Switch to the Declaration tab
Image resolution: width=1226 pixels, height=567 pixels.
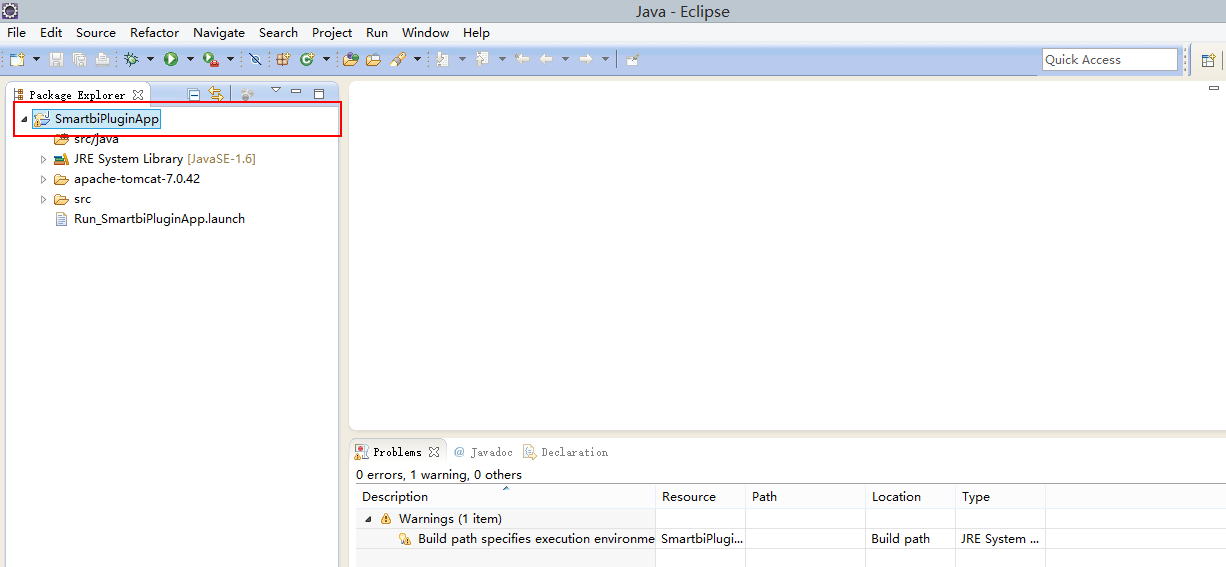click(x=565, y=452)
